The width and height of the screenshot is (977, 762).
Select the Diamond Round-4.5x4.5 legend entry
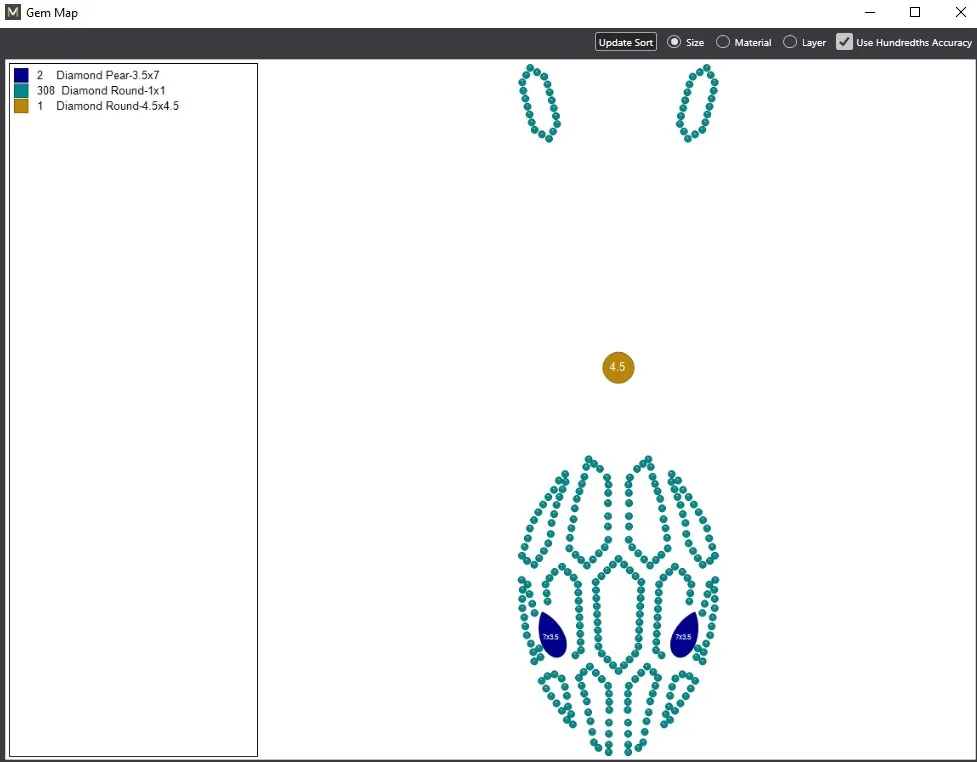[x=117, y=106]
